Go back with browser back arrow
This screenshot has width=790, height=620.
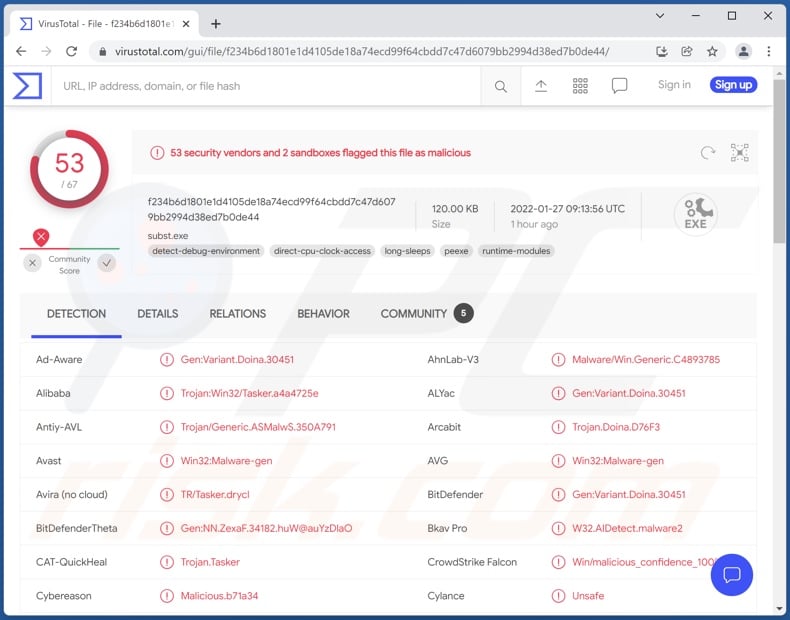click(x=21, y=51)
